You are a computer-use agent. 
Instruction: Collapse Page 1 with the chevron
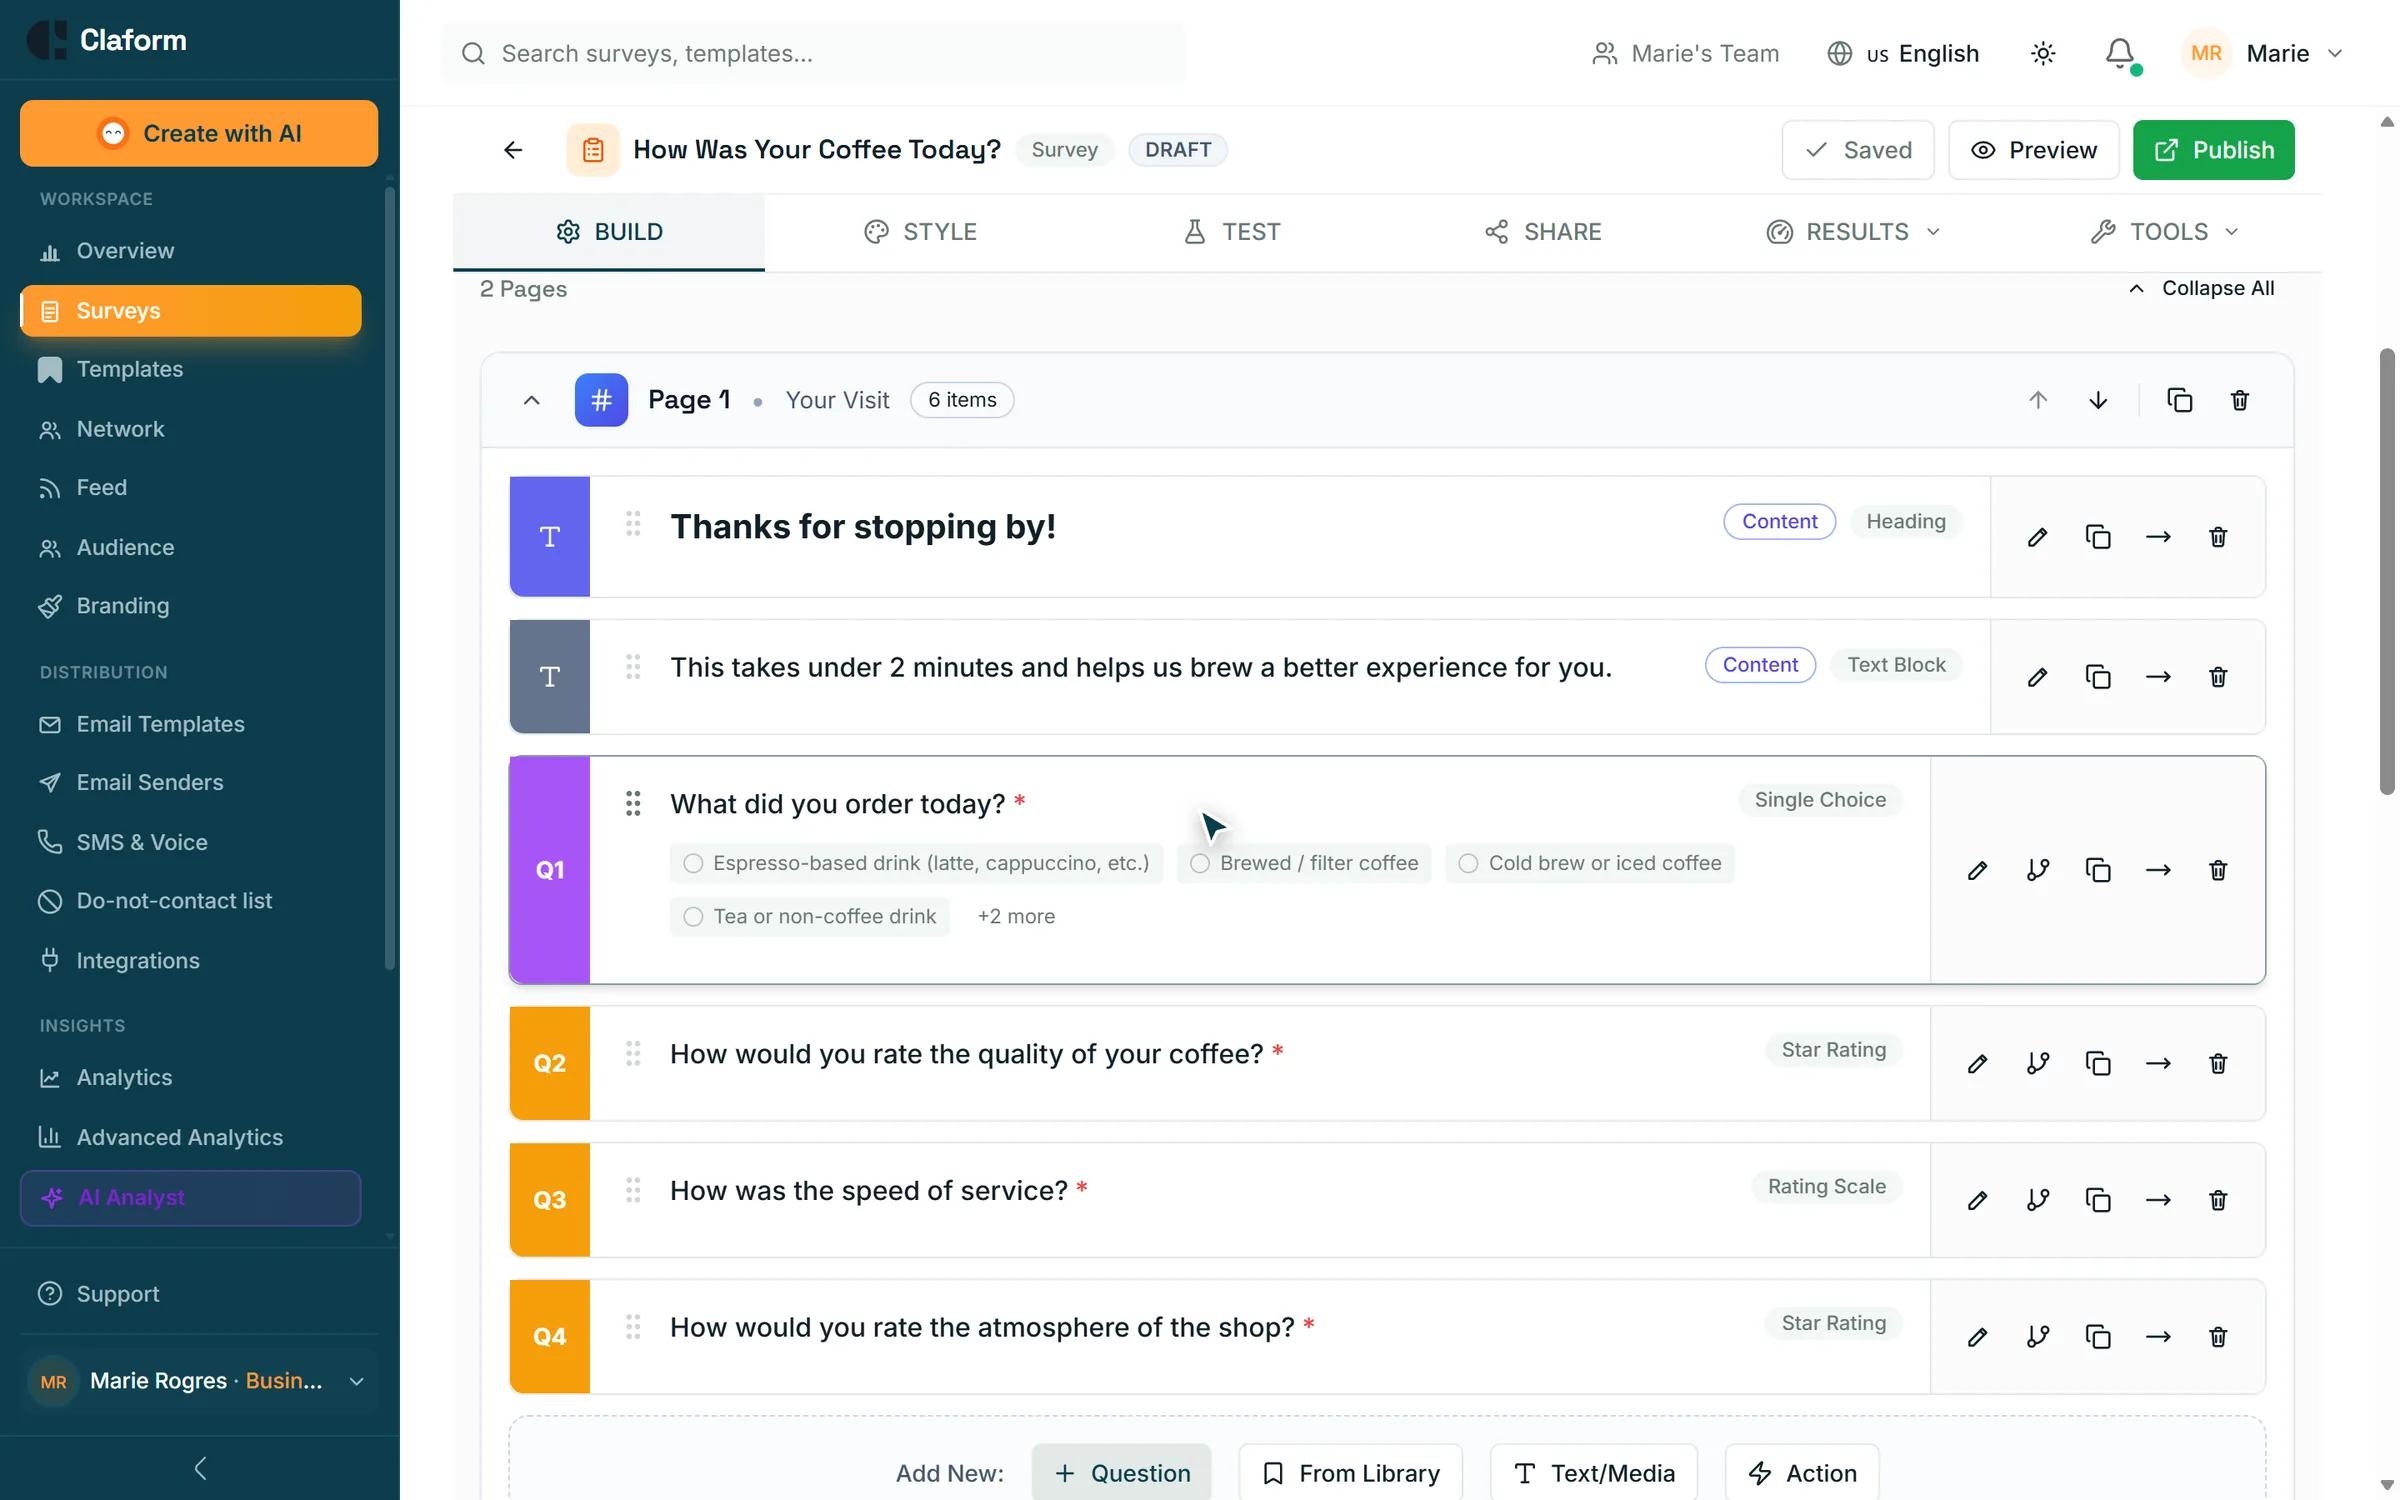click(532, 400)
